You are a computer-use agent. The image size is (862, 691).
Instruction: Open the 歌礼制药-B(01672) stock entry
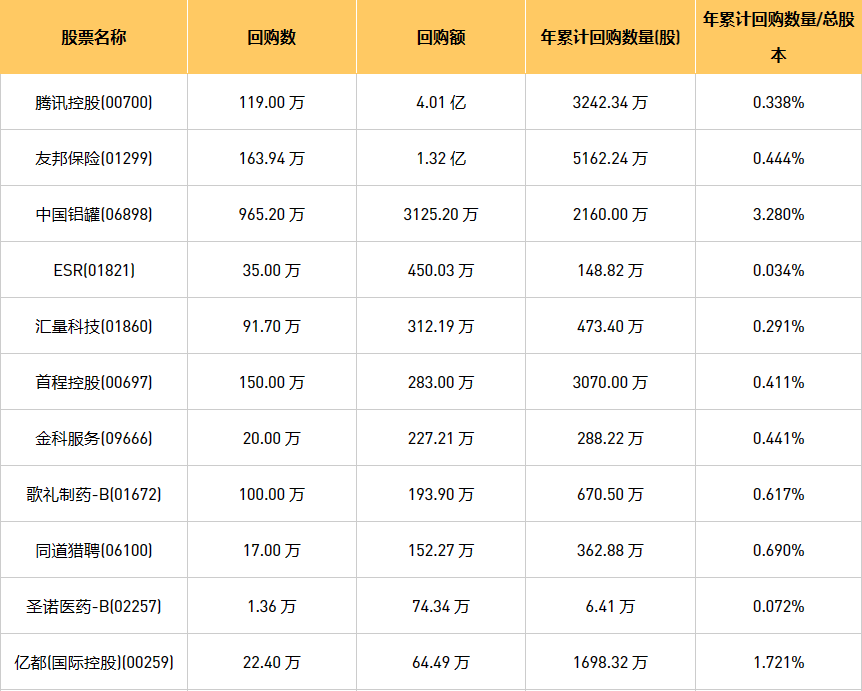pyautogui.click(x=93, y=494)
